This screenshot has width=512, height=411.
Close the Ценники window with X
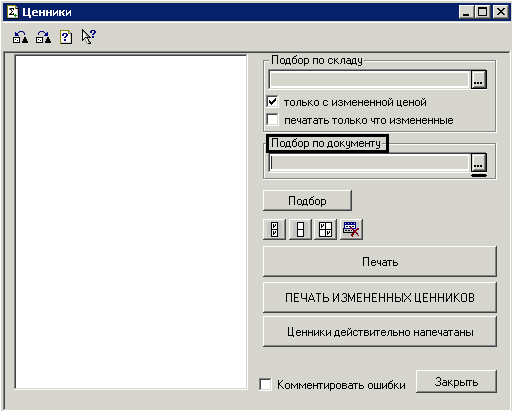(x=501, y=12)
